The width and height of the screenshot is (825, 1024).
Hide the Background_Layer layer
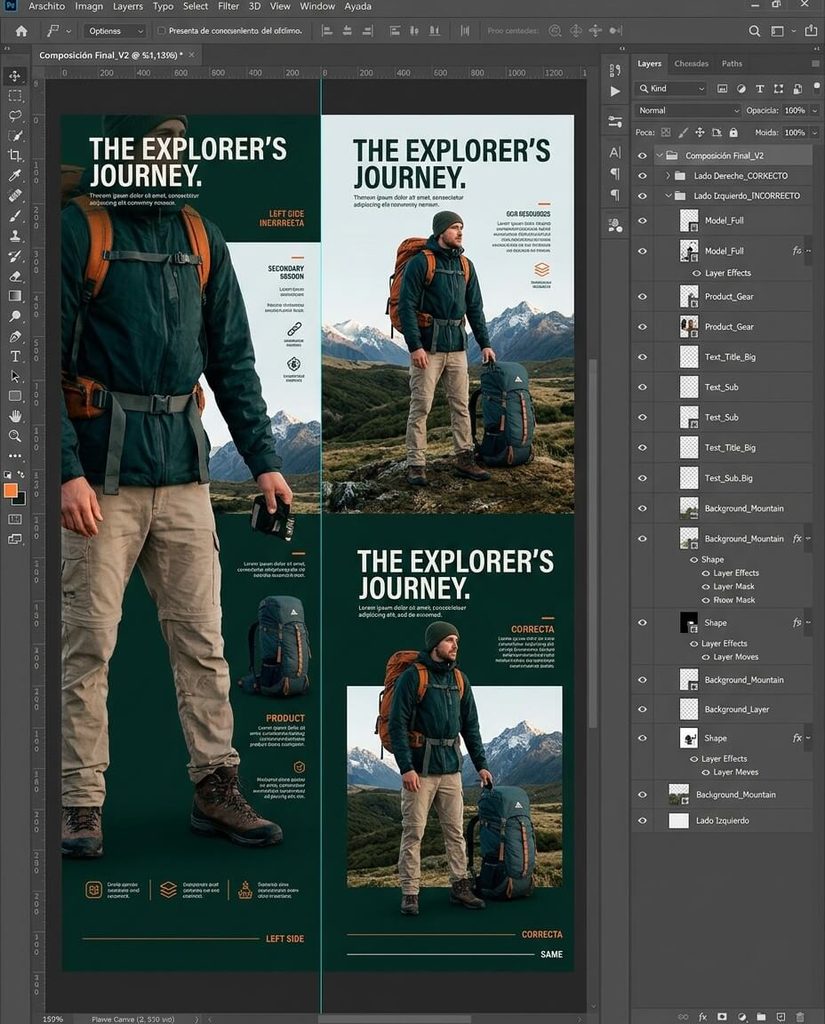coord(642,709)
